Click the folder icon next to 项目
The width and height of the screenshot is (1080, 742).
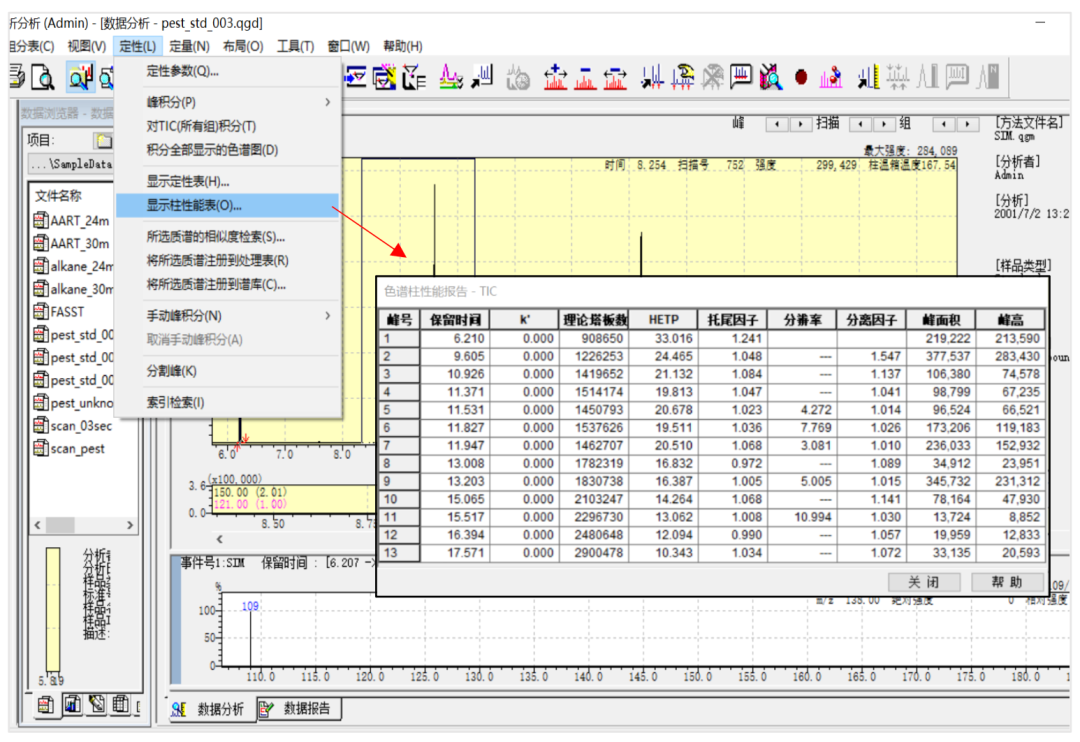tap(103, 141)
